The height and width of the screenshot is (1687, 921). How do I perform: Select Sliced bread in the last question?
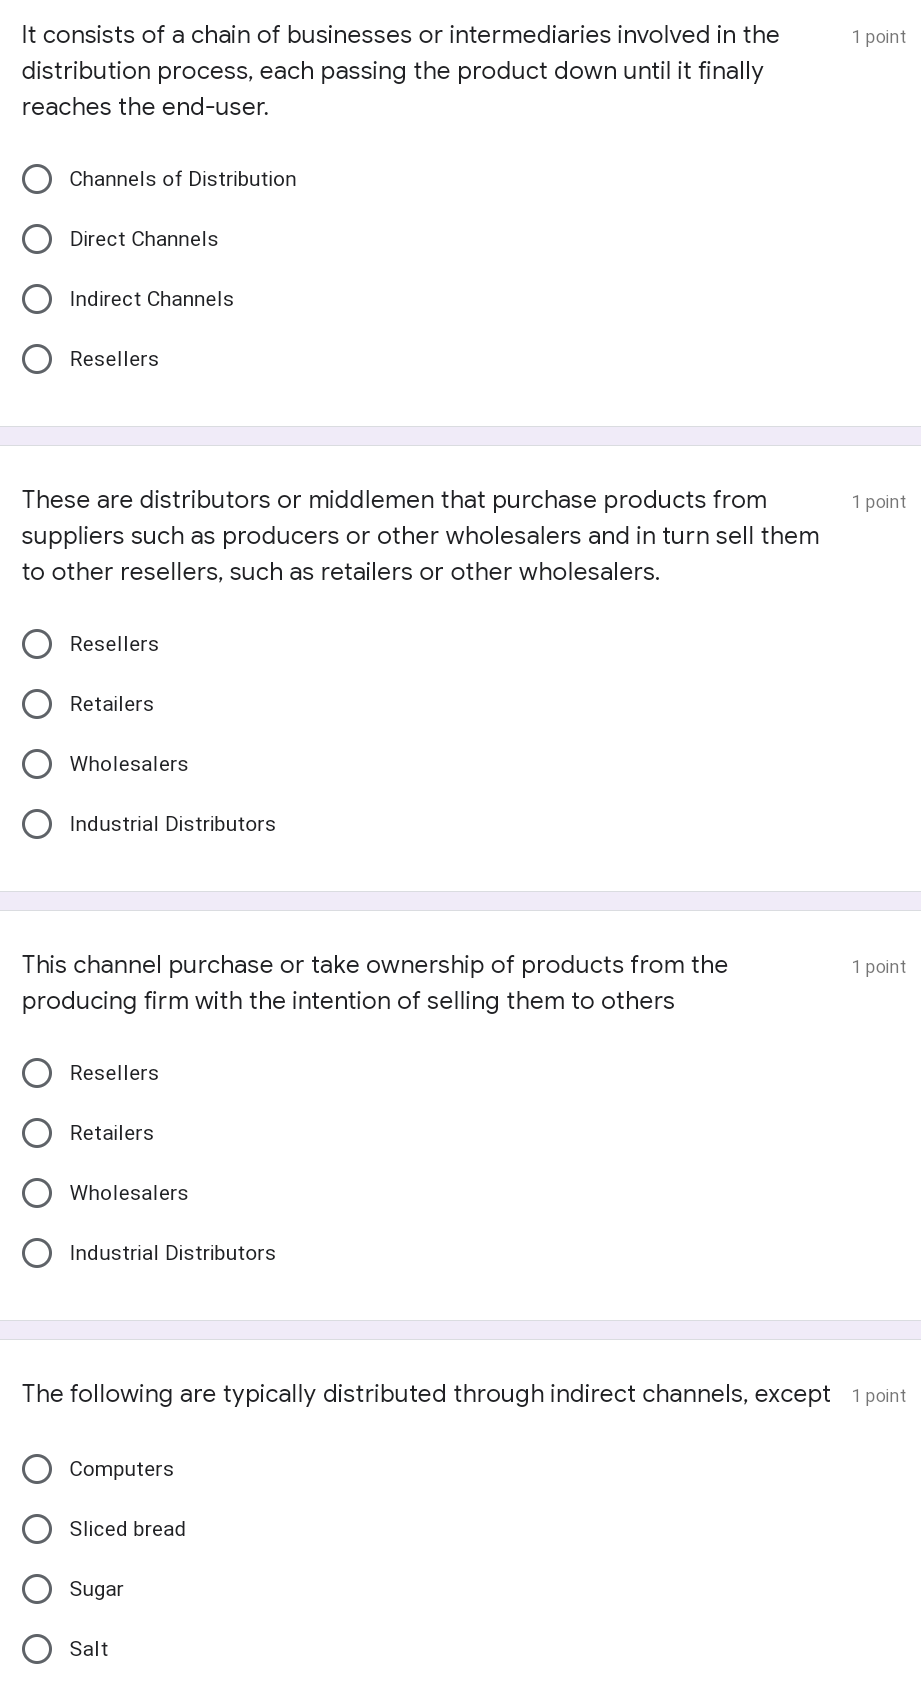(37, 1529)
